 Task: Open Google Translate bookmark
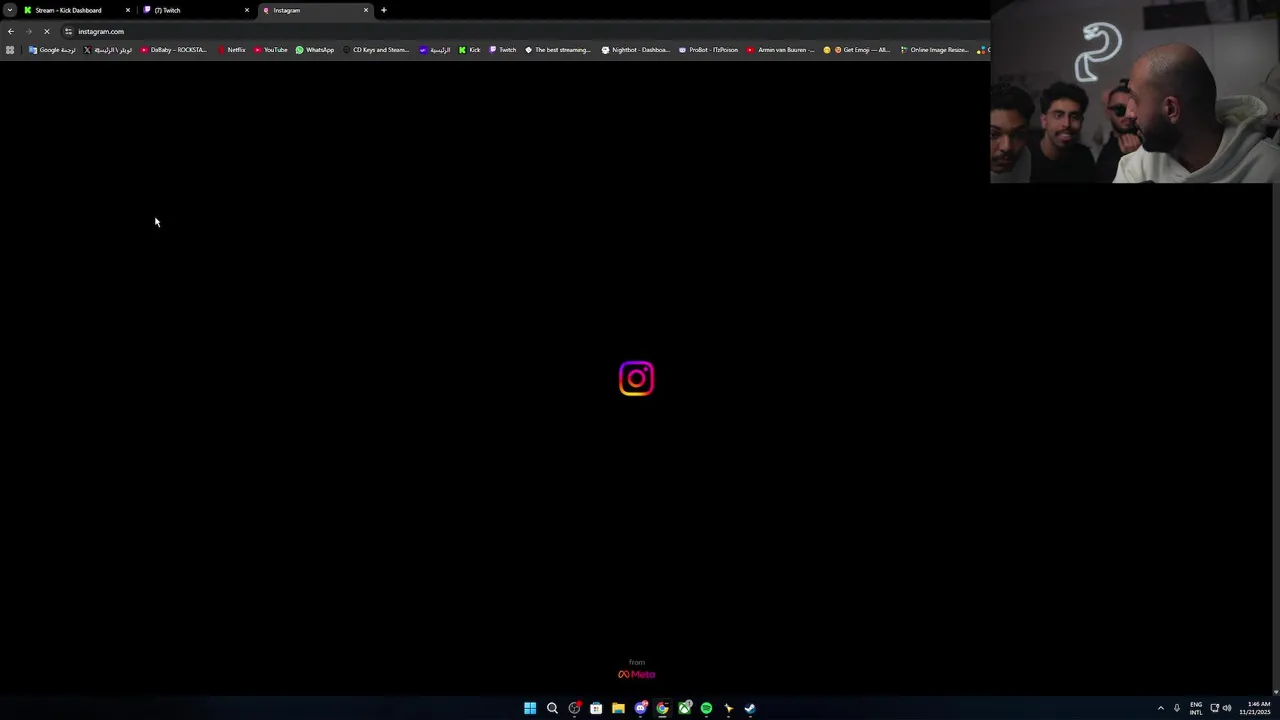click(52, 50)
